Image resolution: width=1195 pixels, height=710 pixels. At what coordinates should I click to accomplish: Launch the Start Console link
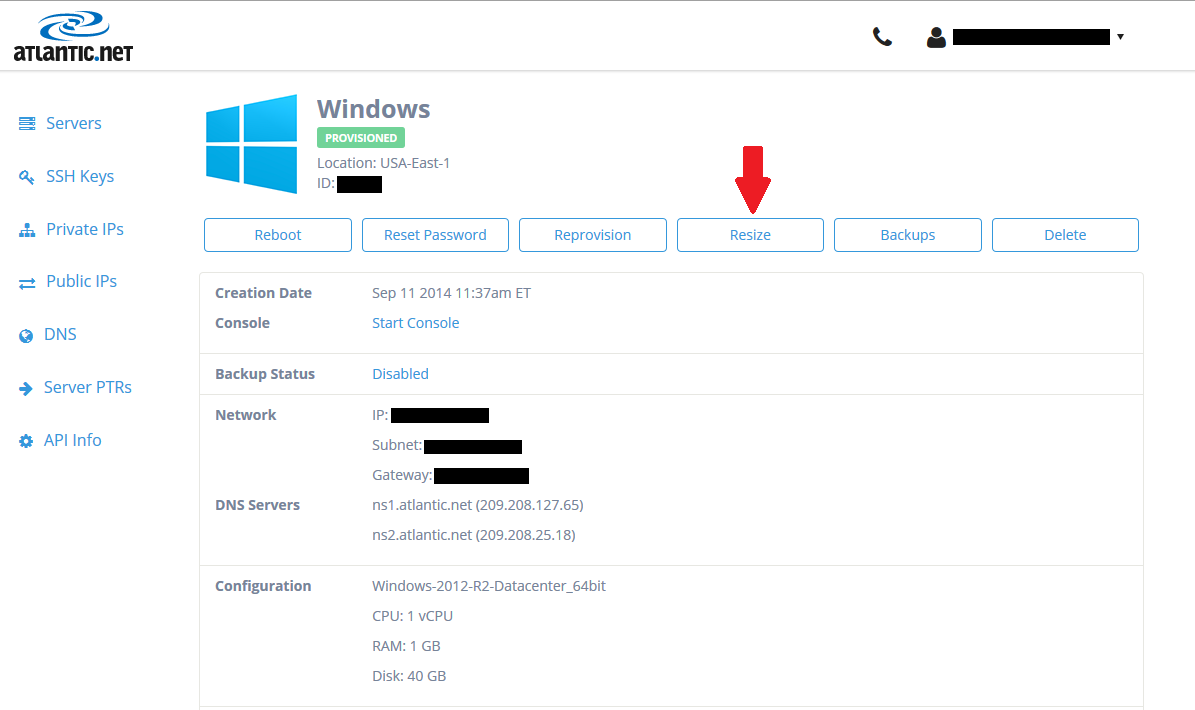415,323
